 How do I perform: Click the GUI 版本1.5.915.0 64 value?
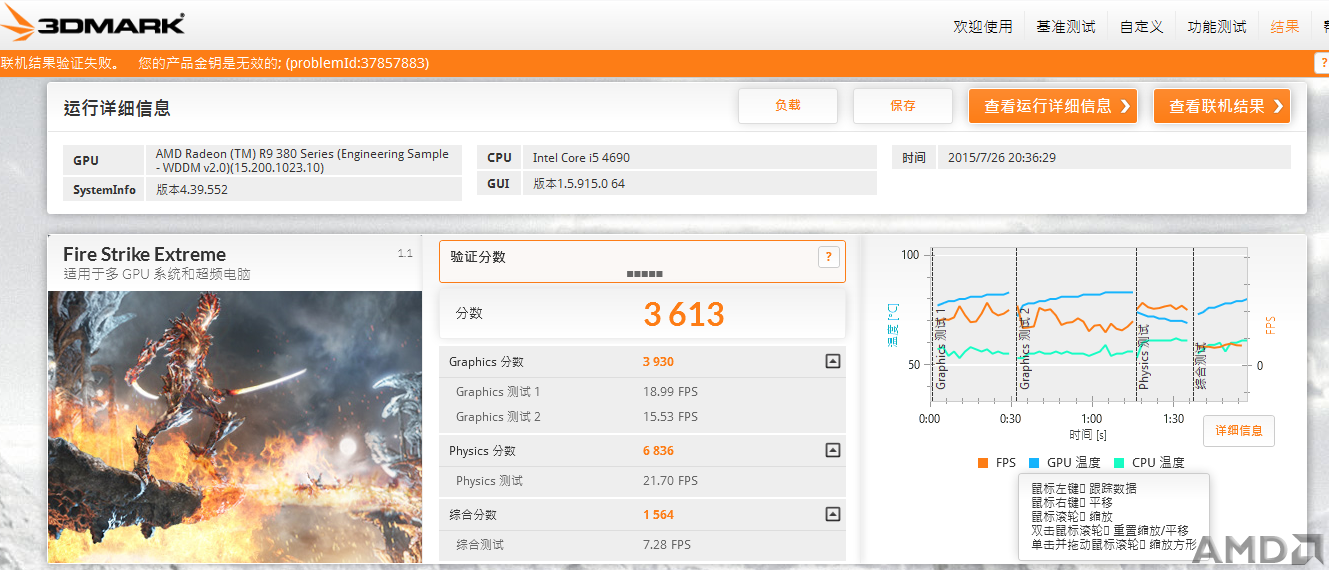click(x=699, y=183)
